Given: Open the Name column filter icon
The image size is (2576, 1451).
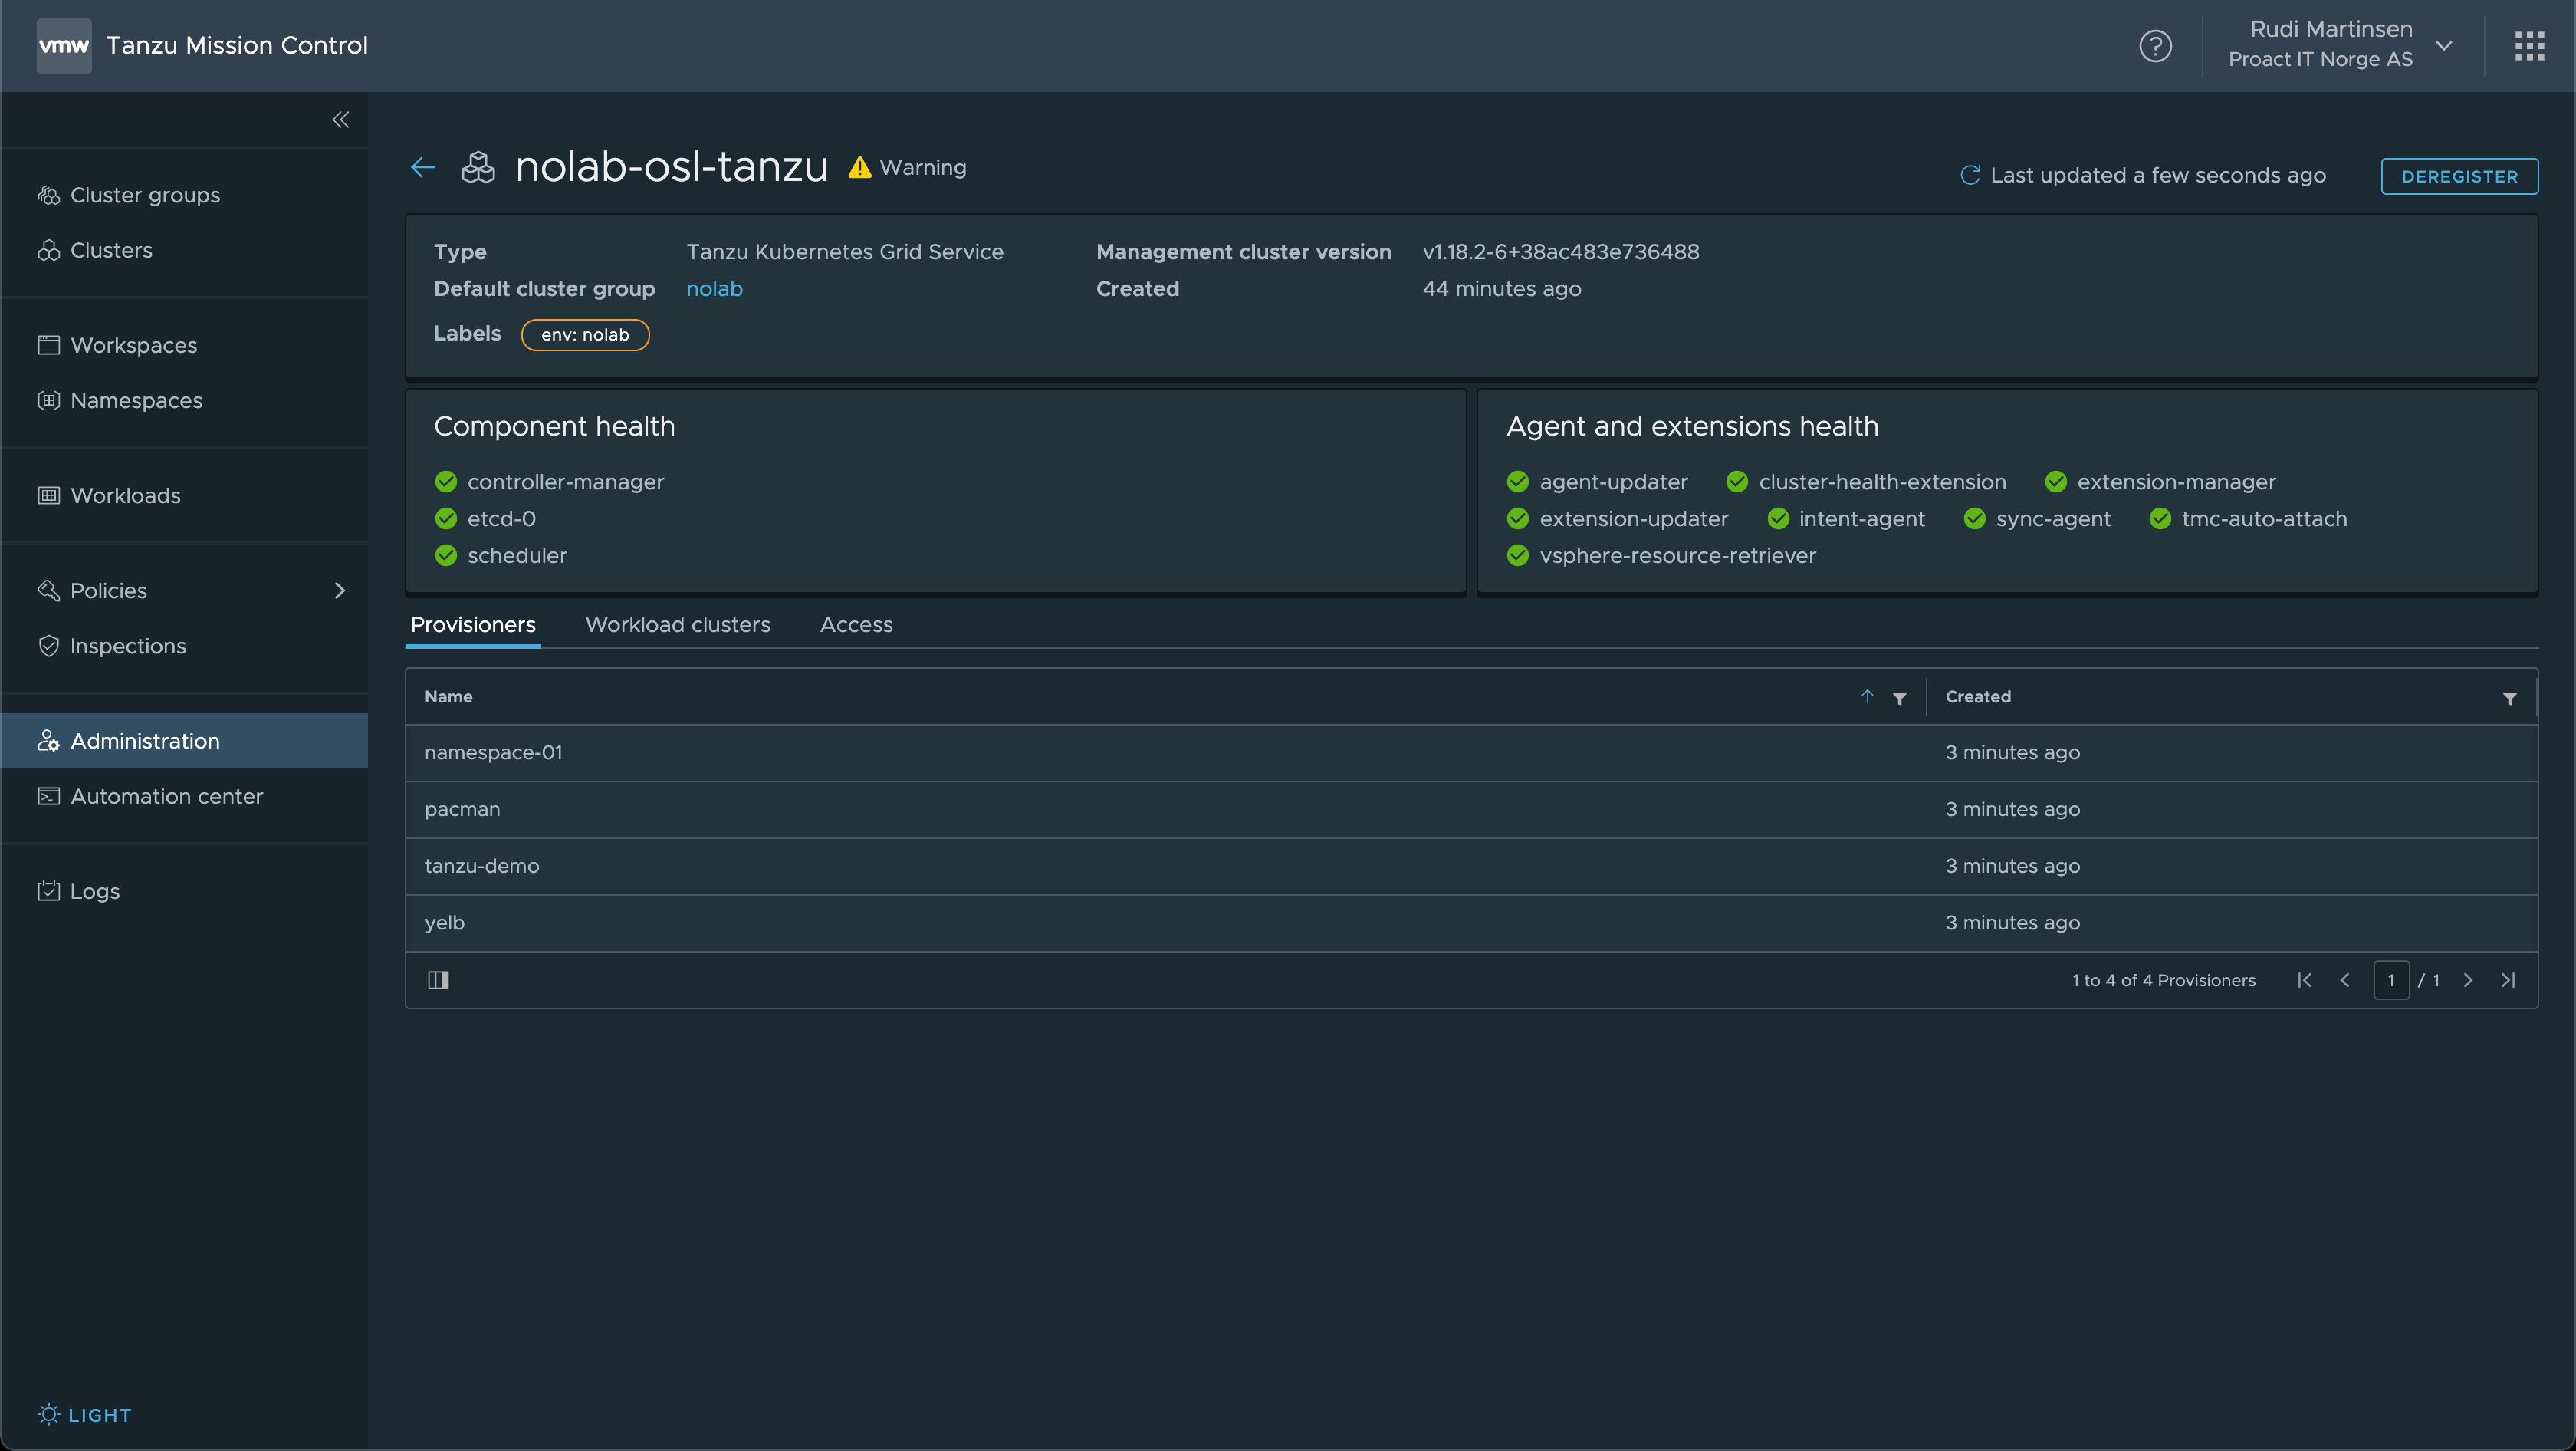Looking at the screenshot, I should click(x=1899, y=698).
